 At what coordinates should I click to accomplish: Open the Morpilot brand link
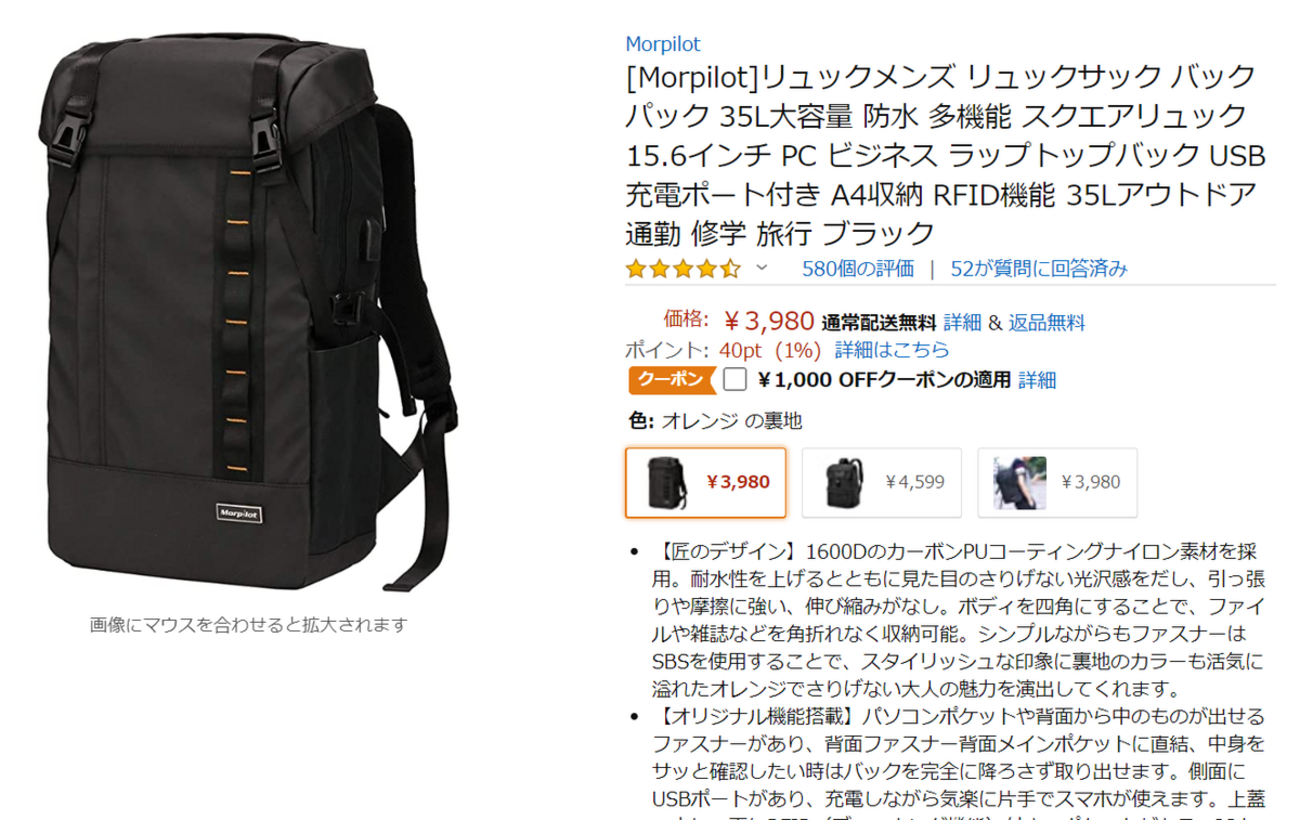click(x=663, y=44)
